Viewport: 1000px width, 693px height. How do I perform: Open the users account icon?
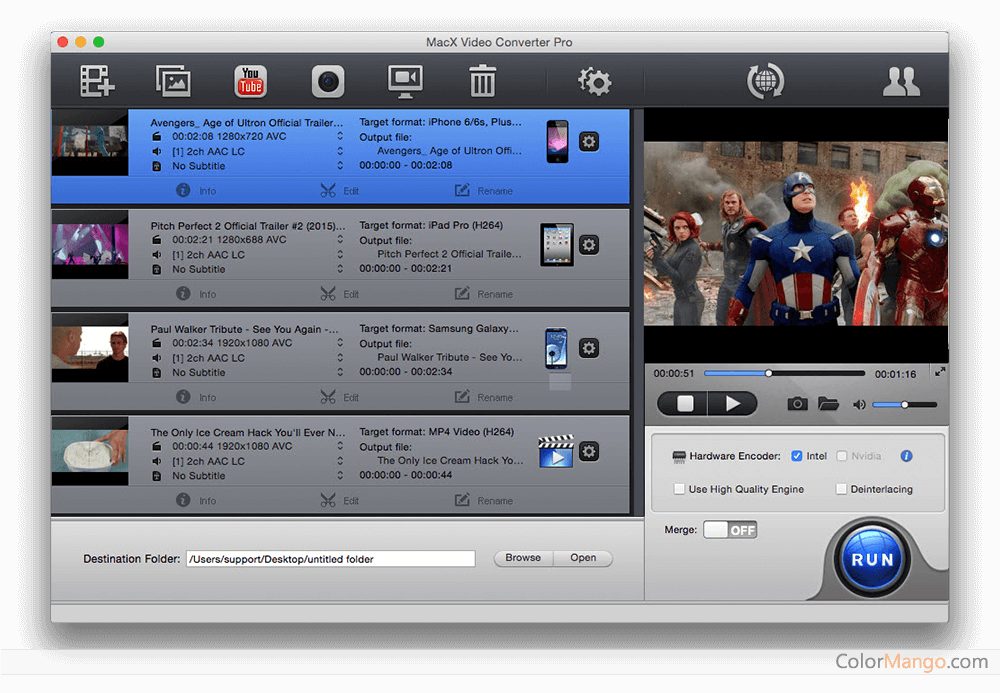pyautogui.click(x=901, y=81)
